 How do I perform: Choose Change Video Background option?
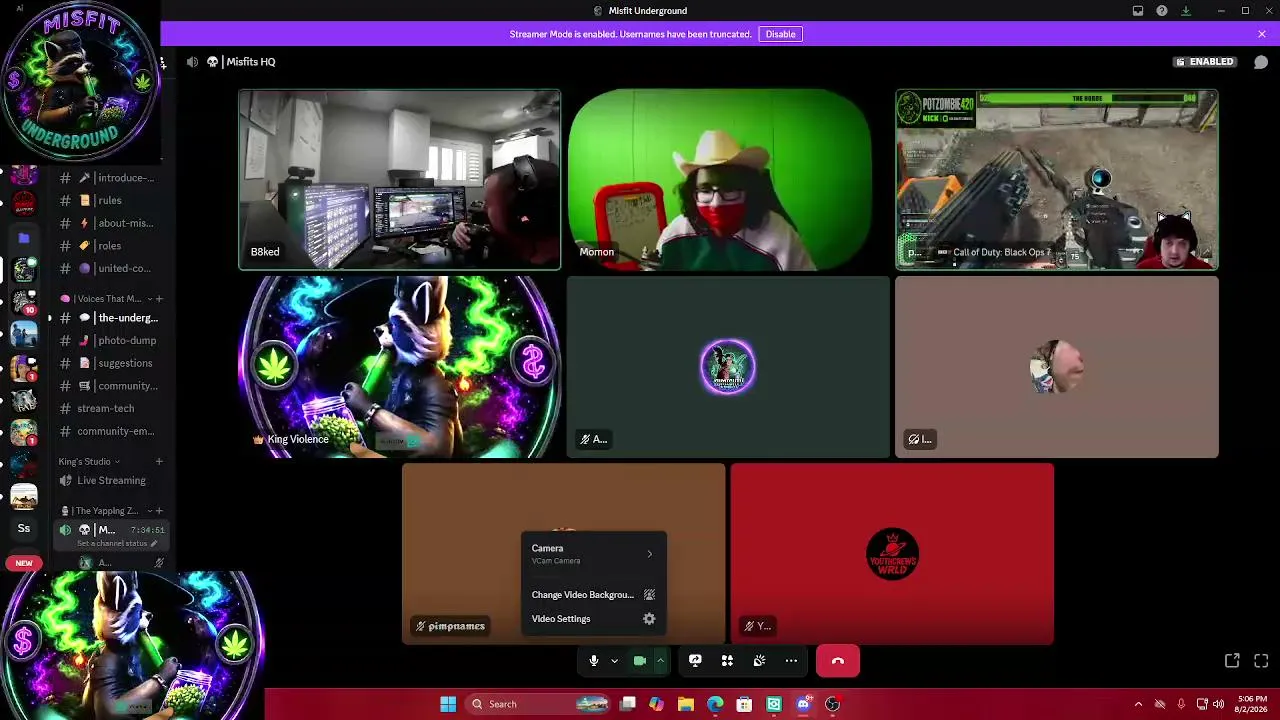(593, 595)
